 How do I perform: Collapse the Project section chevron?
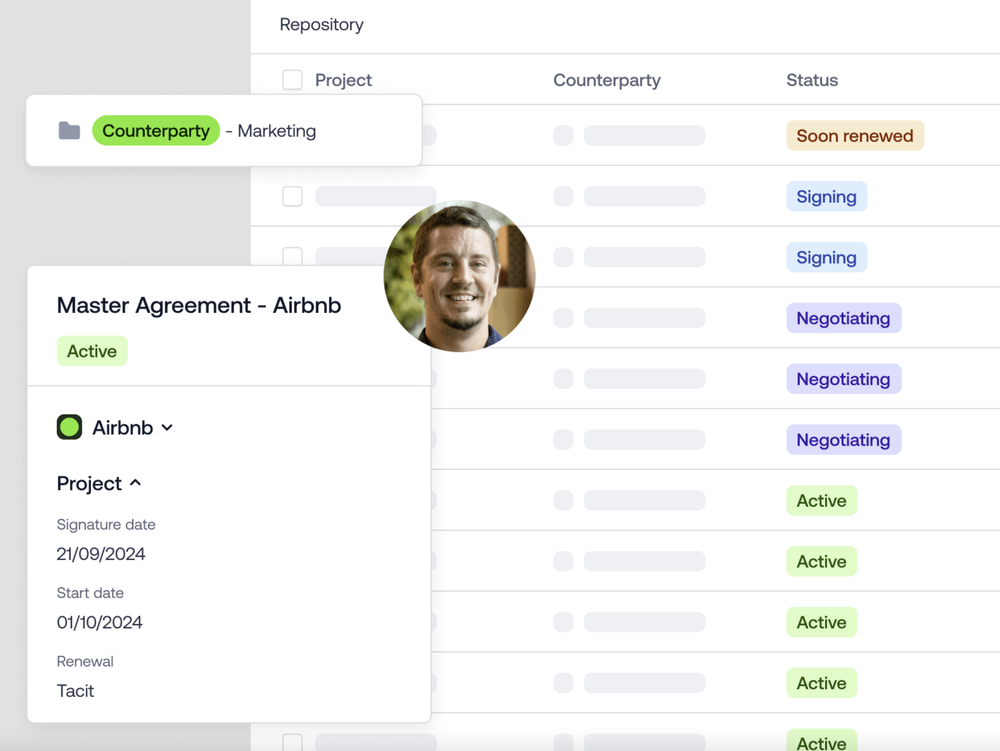click(x=135, y=483)
